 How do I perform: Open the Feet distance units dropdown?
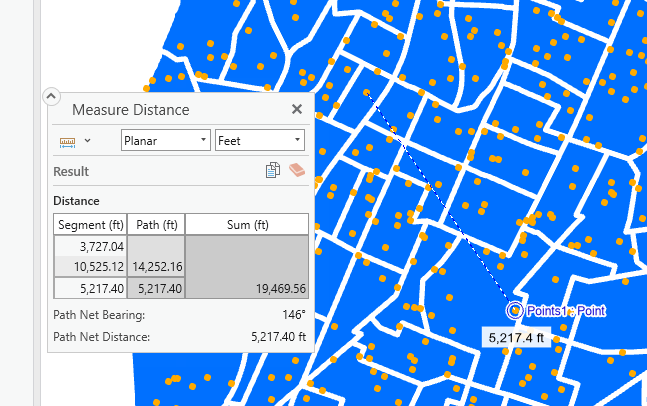point(260,140)
